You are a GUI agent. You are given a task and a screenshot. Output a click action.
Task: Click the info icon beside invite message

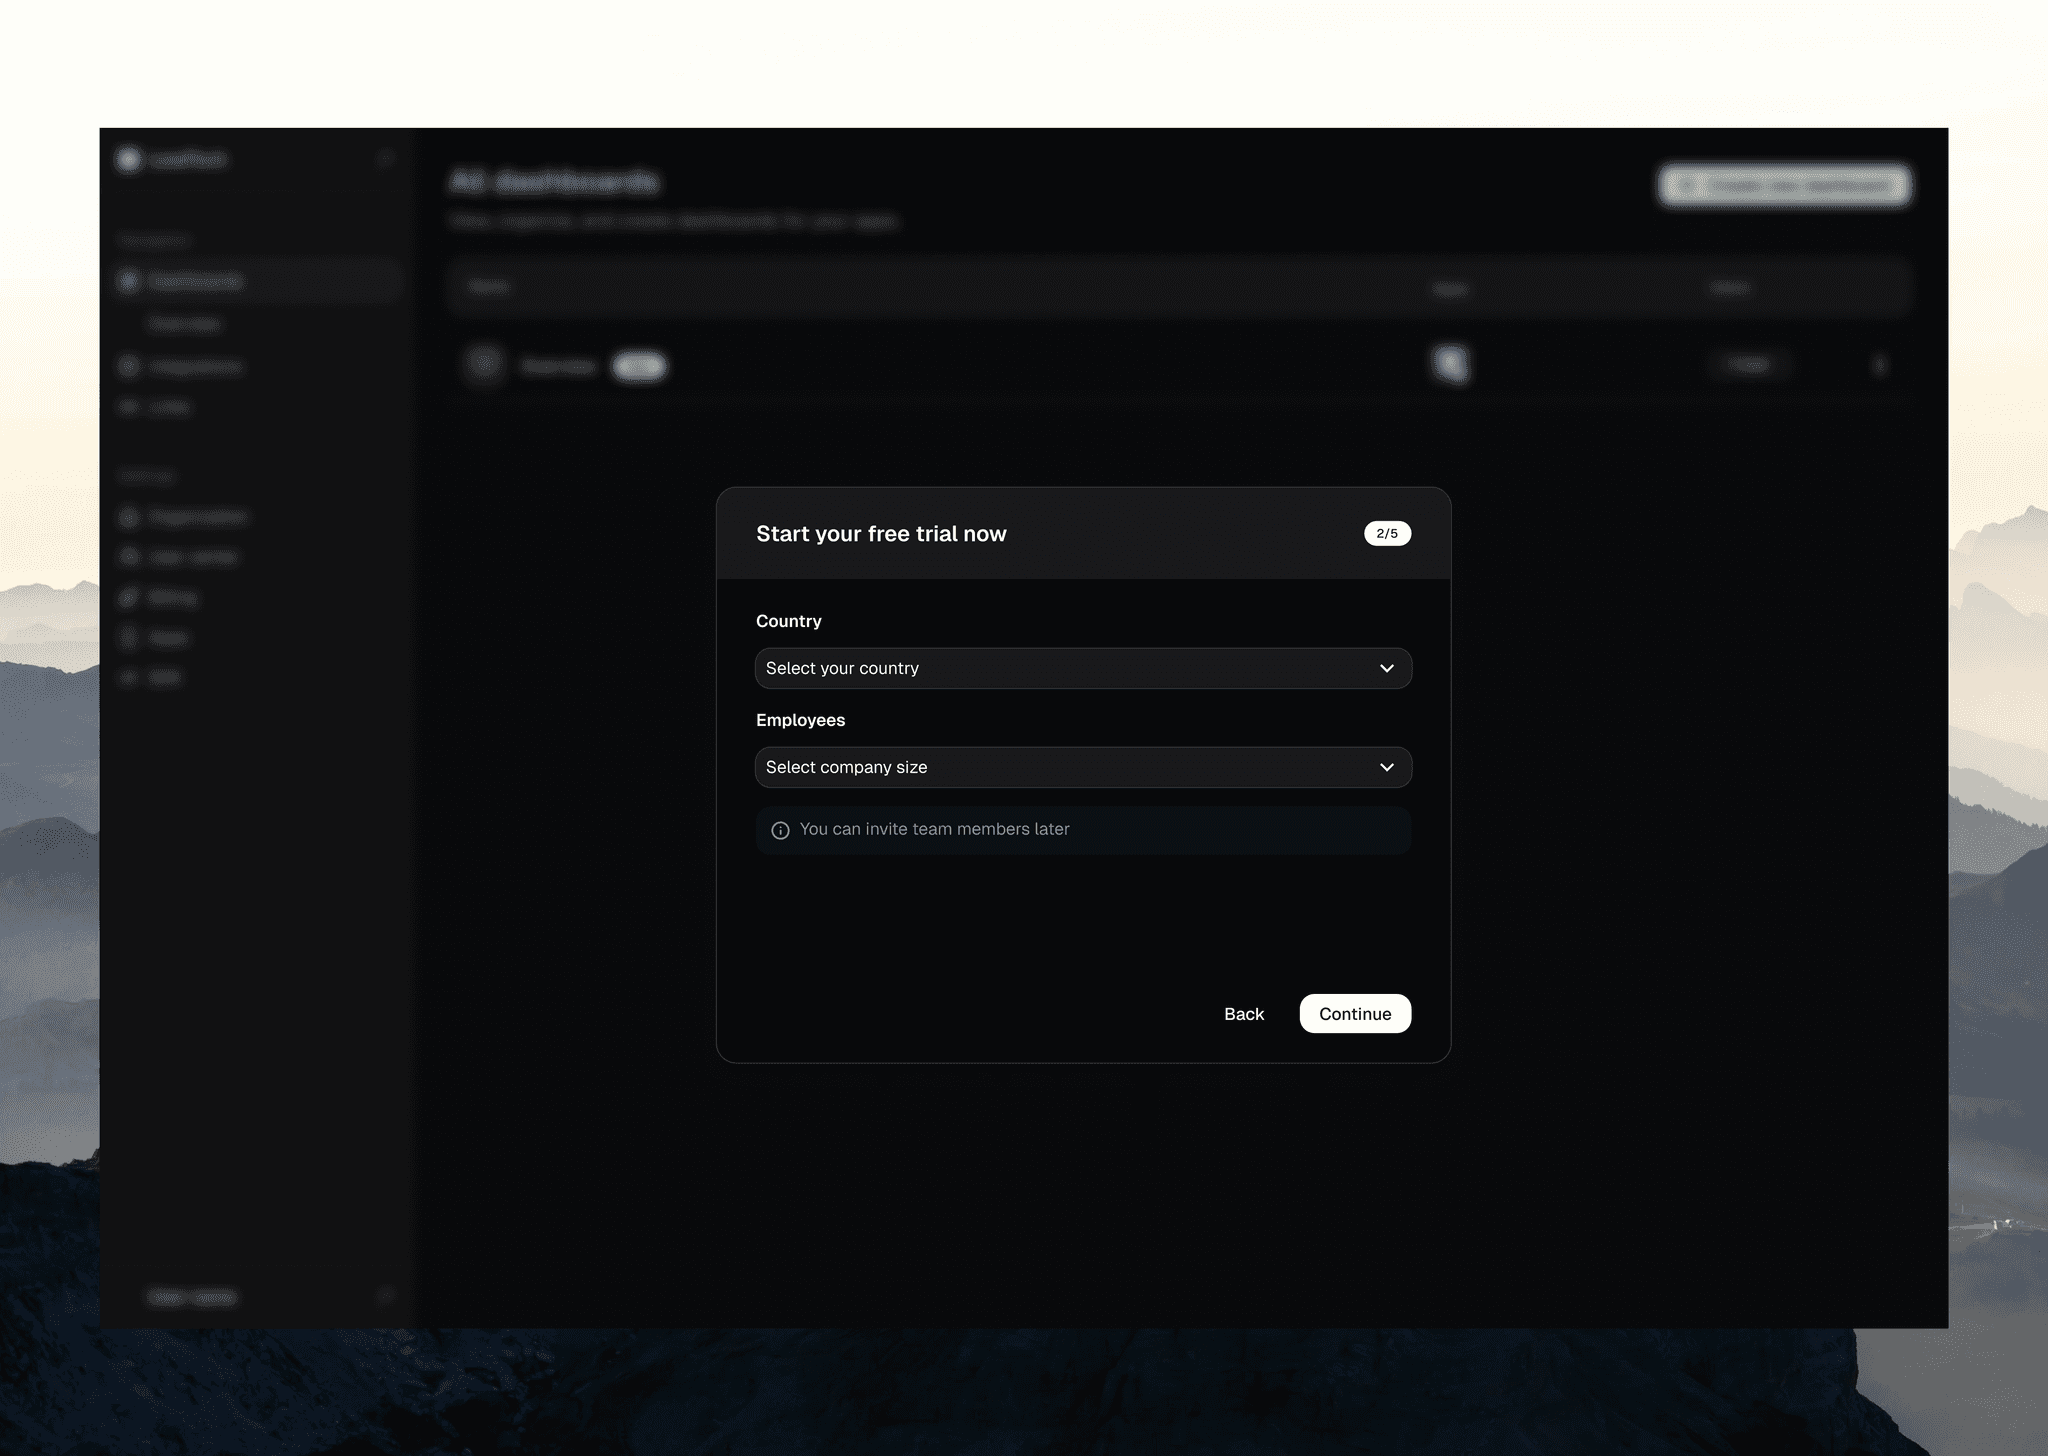780,830
